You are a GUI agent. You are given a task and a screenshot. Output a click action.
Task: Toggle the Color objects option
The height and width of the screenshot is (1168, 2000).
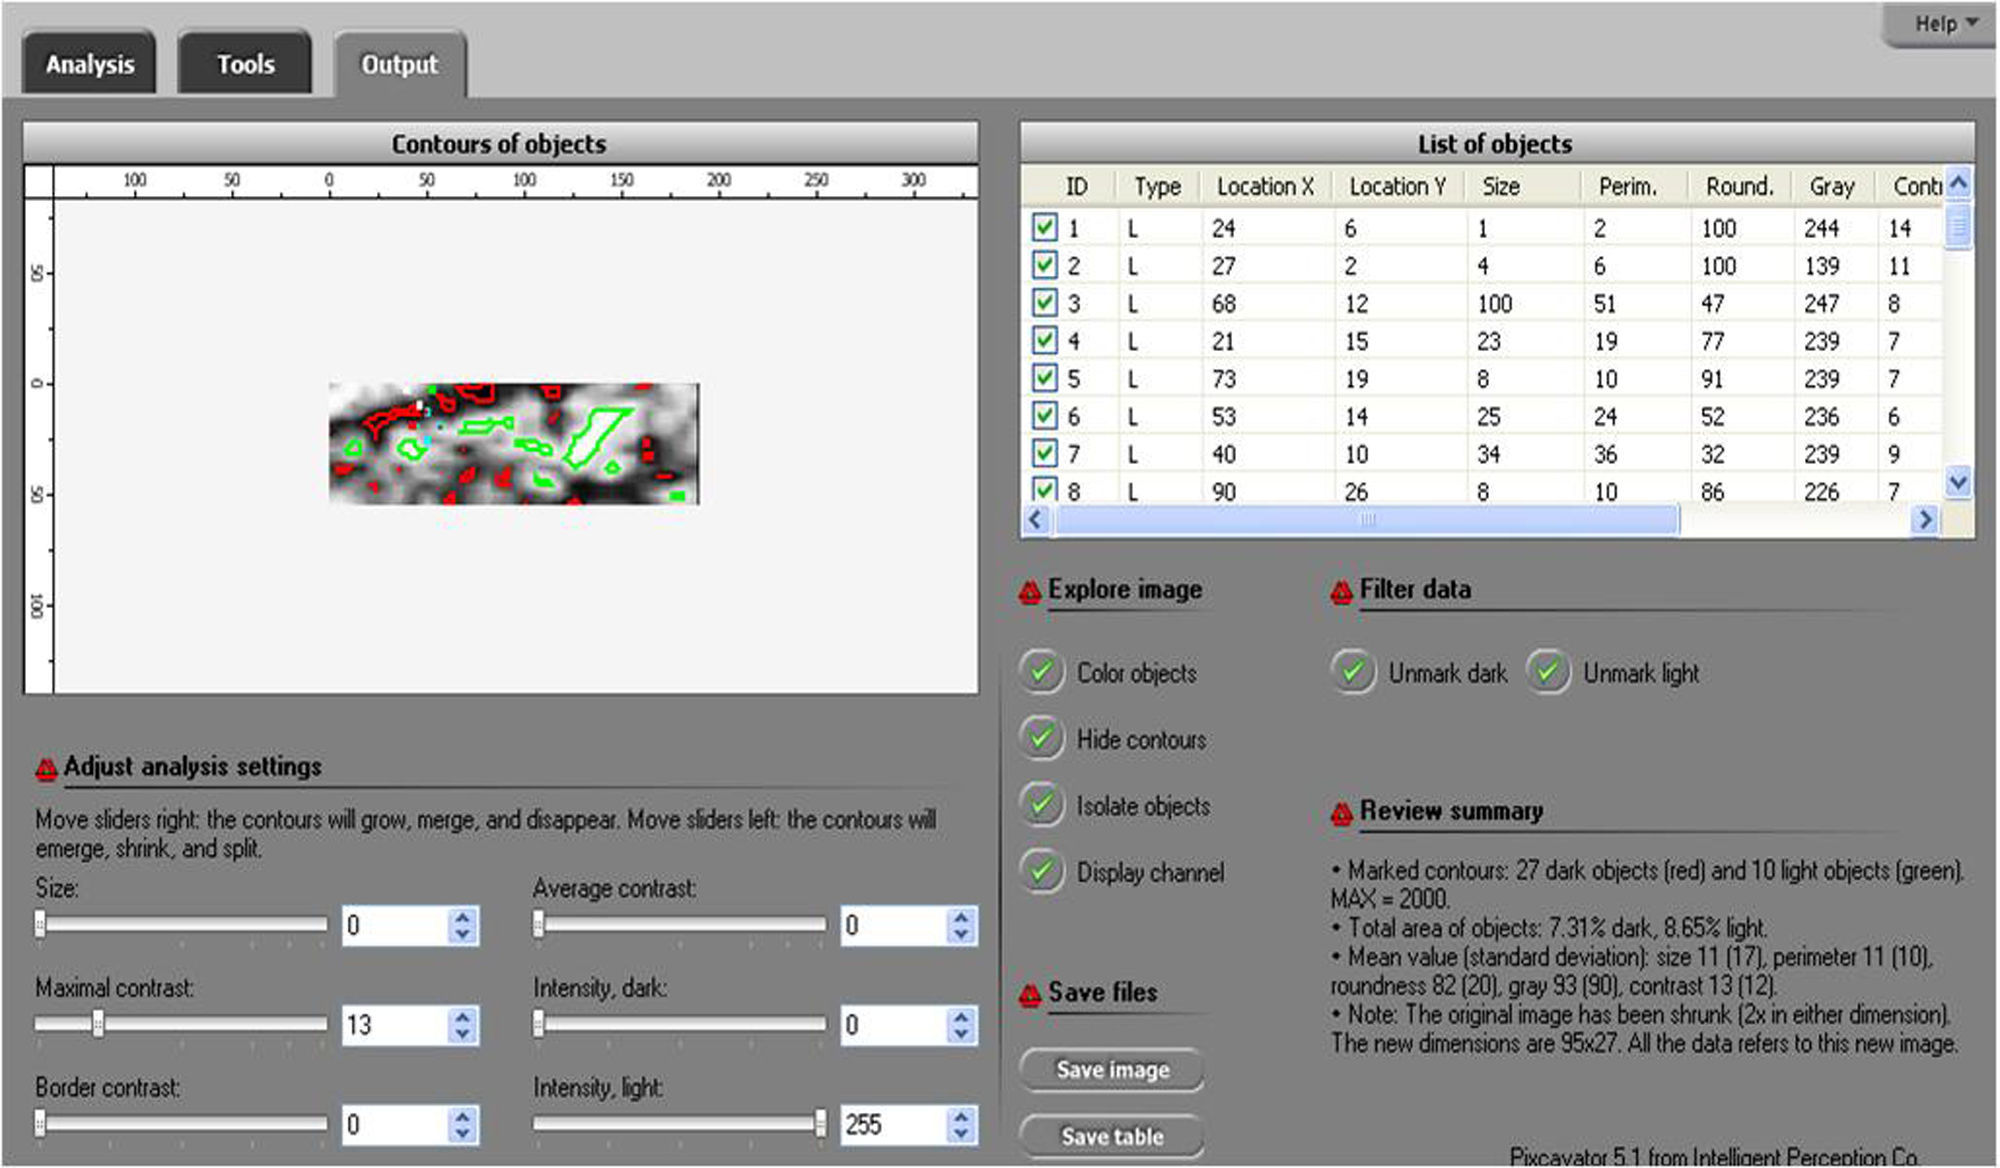[x=1042, y=672]
